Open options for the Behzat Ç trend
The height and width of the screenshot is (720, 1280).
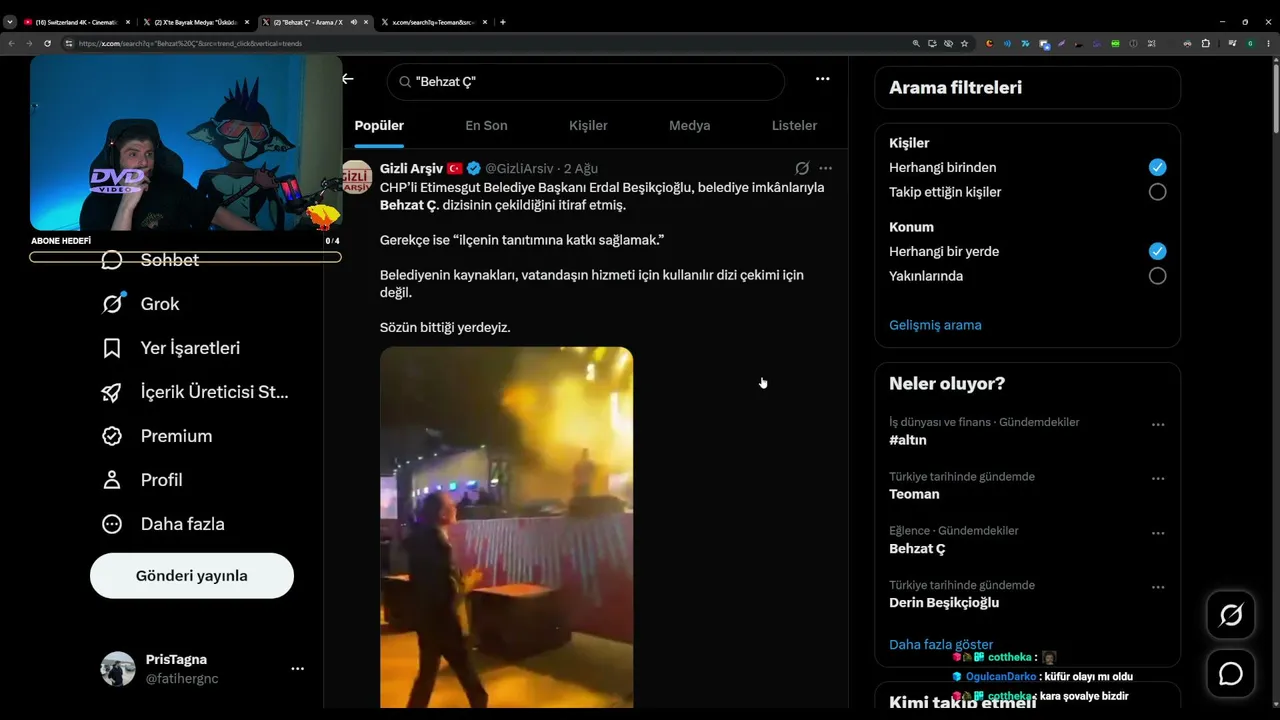[x=1158, y=533]
